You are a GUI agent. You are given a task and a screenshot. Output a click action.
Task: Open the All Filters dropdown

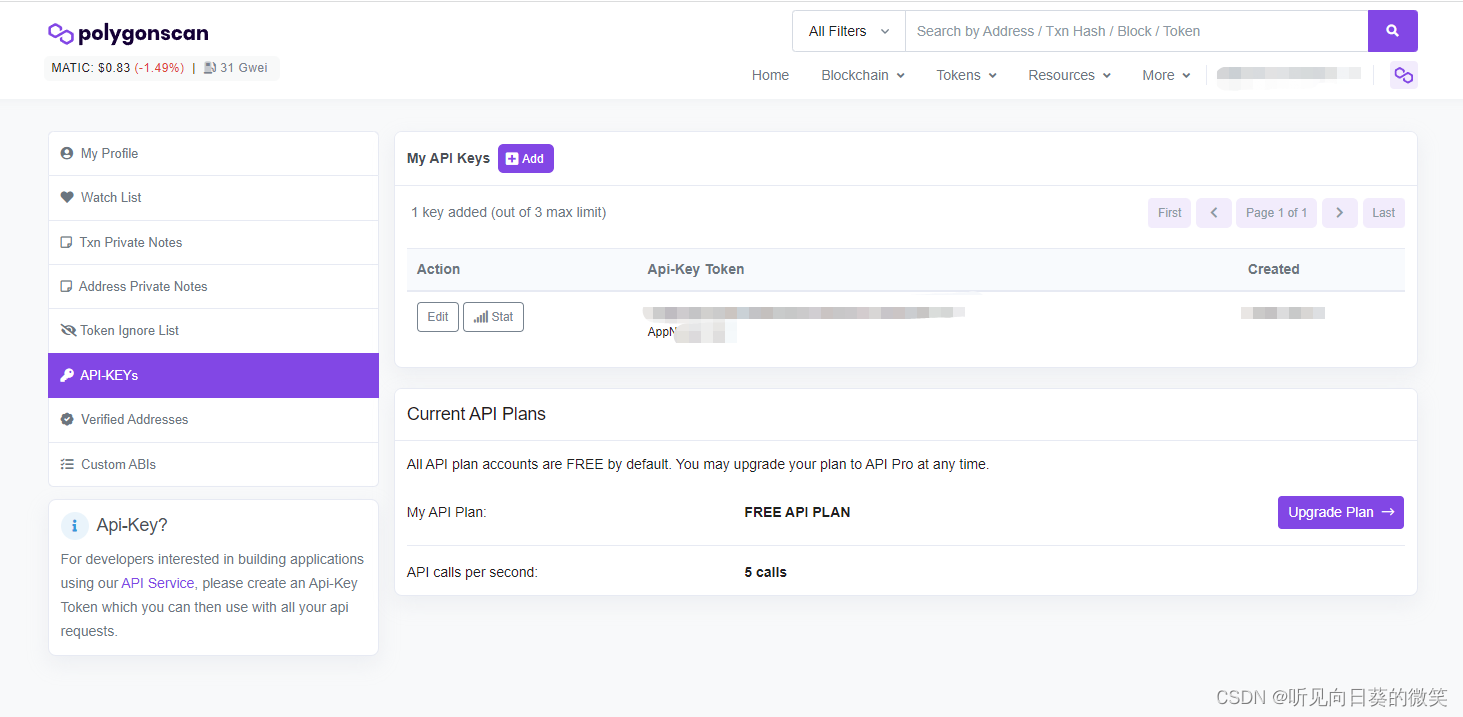click(x=849, y=31)
